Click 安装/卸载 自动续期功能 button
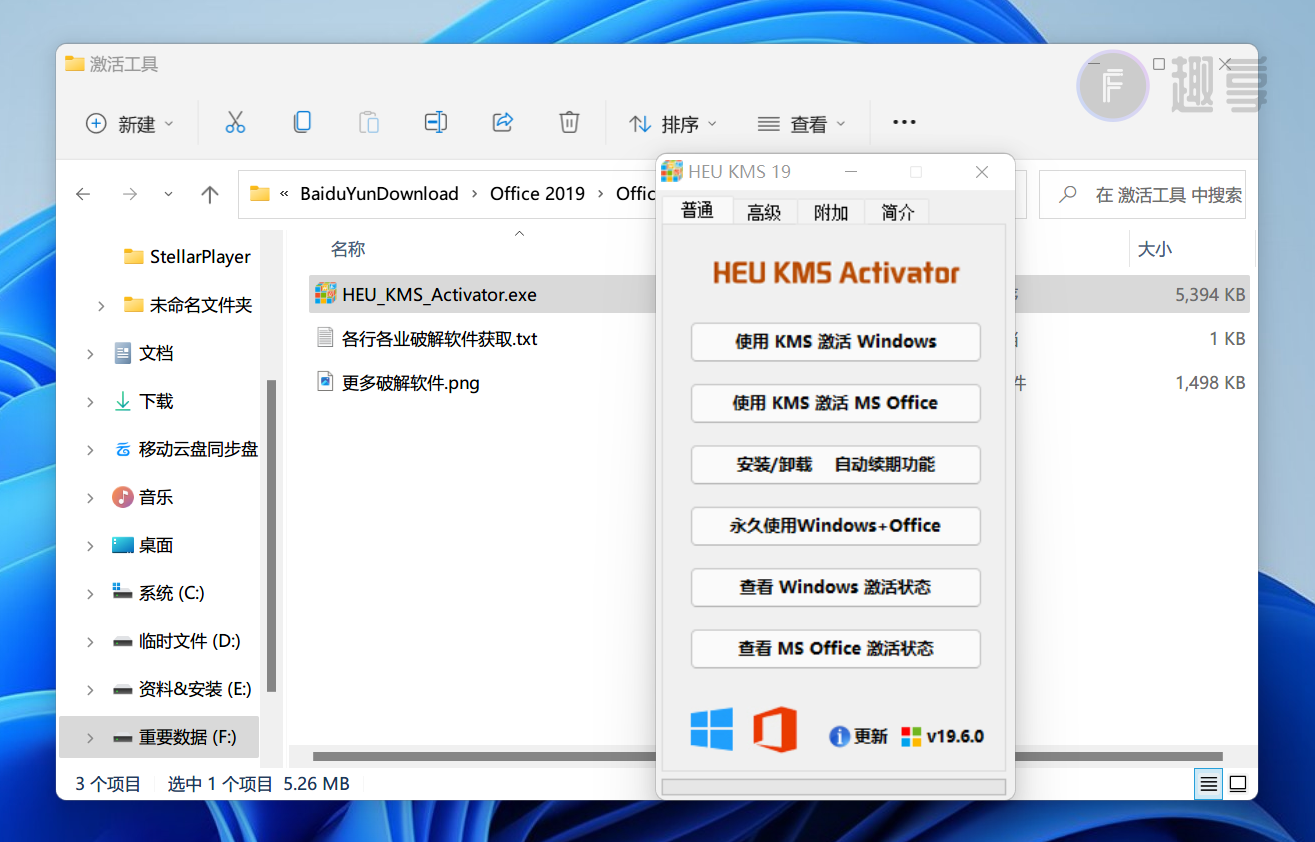This screenshot has height=842, width=1315. 835,464
